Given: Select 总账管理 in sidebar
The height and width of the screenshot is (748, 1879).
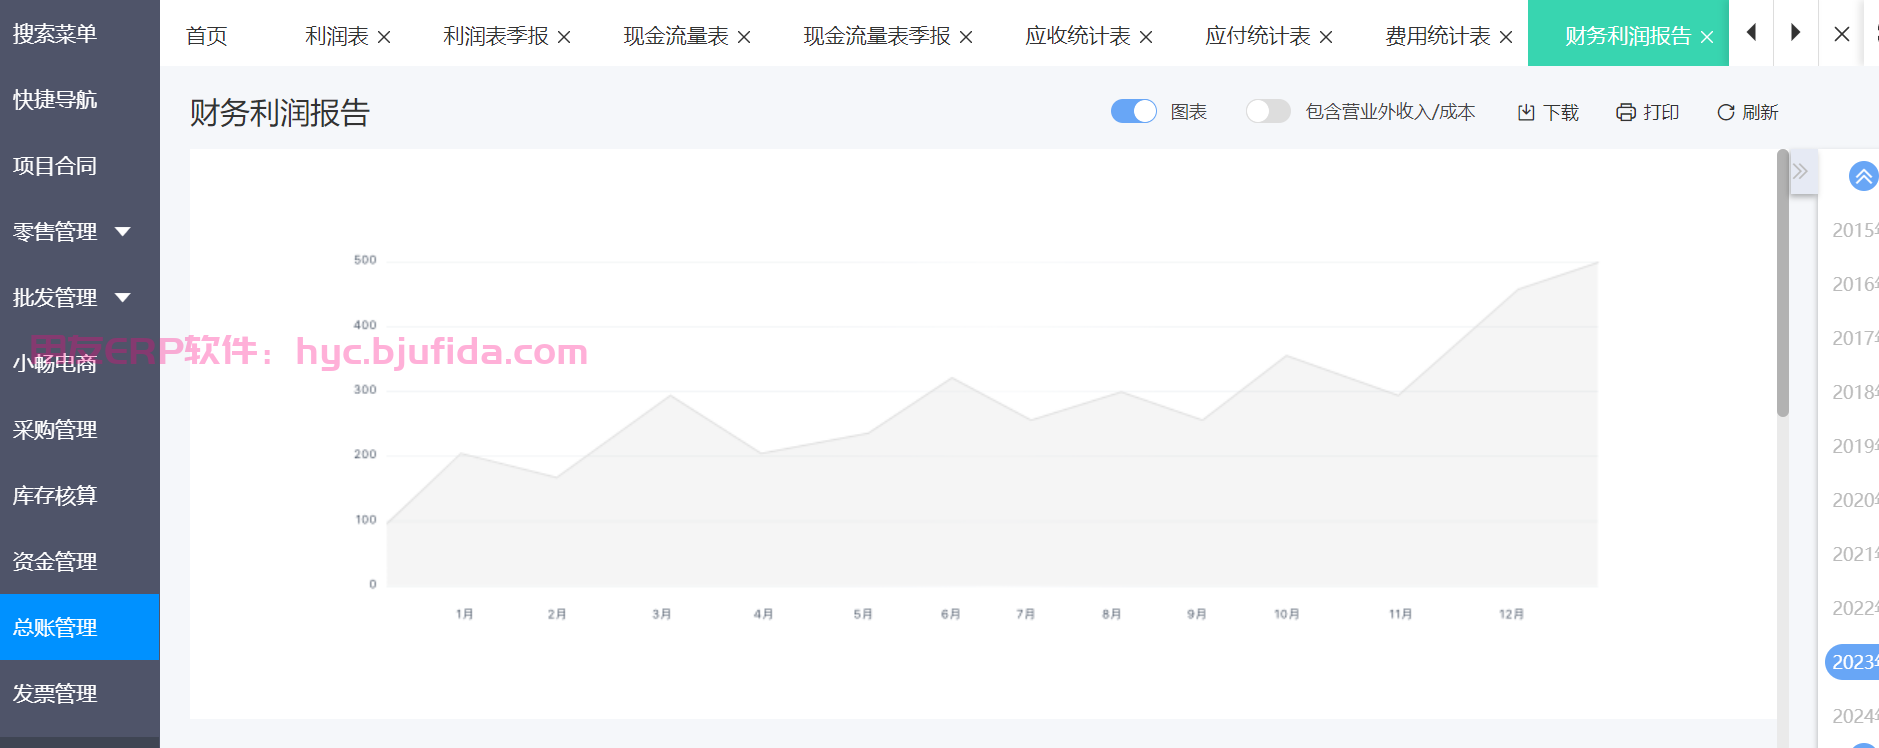Looking at the screenshot, I should (80, 627).
